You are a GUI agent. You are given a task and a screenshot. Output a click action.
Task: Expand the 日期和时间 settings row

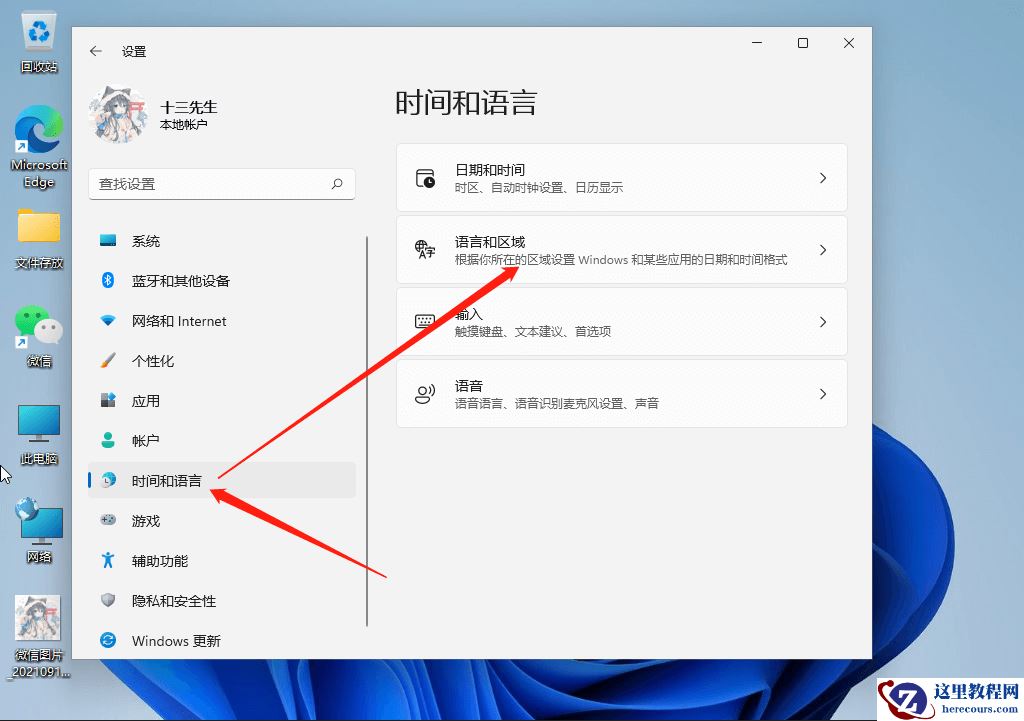pyautogui.click(x=622, y=177)
